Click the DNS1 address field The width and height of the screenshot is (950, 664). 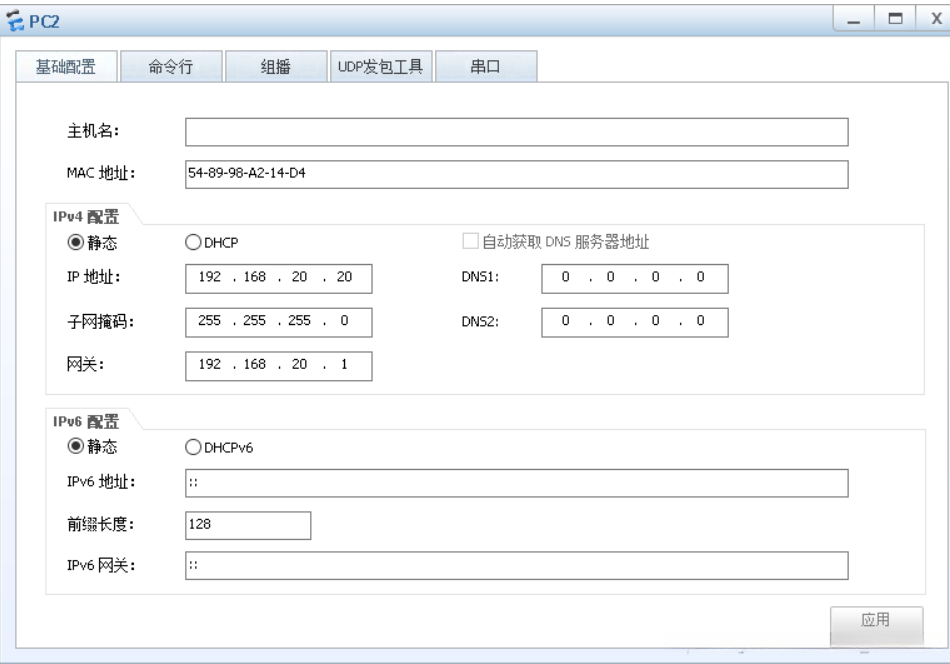[x=634, y=279]
